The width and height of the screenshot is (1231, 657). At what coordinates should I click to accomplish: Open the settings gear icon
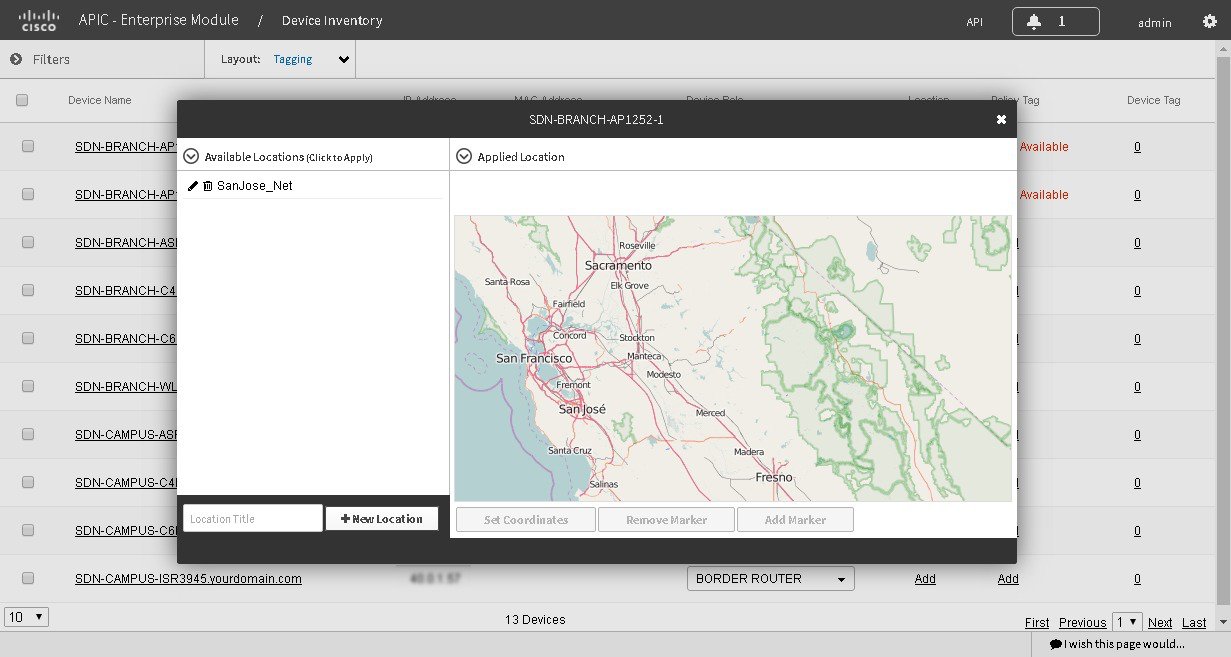coord(1209,21)
